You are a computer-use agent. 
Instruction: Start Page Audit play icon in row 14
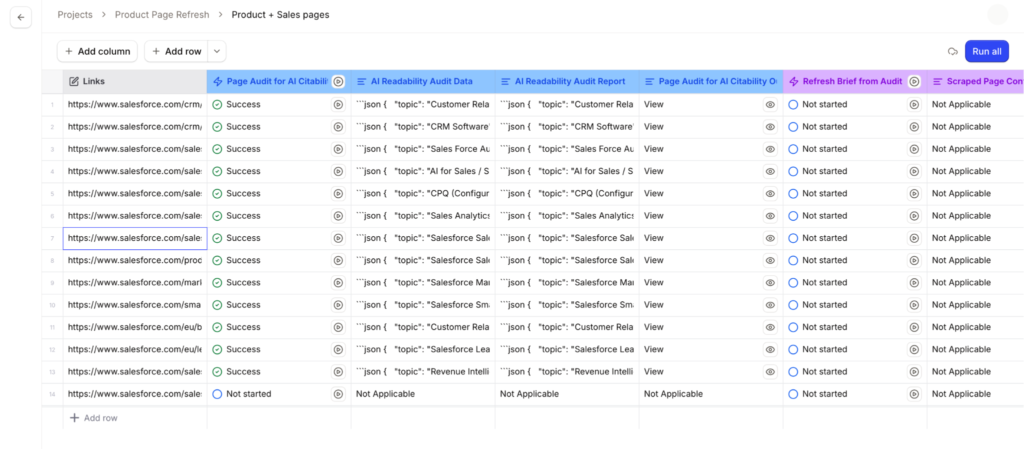(x=338, y=394)
